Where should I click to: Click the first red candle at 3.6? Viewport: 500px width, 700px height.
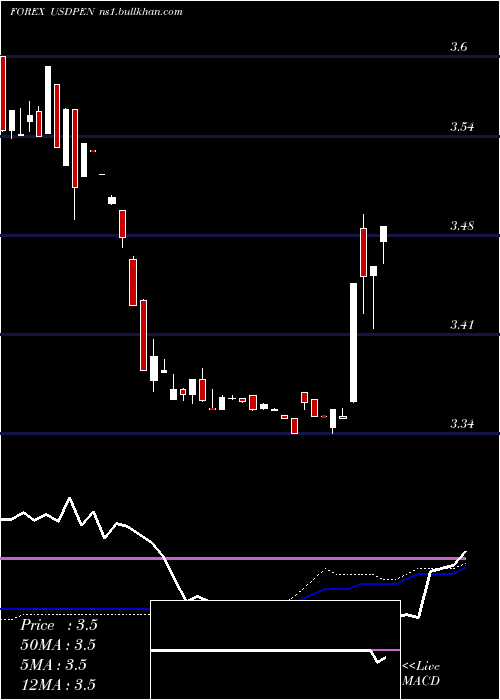pos(3,93)
